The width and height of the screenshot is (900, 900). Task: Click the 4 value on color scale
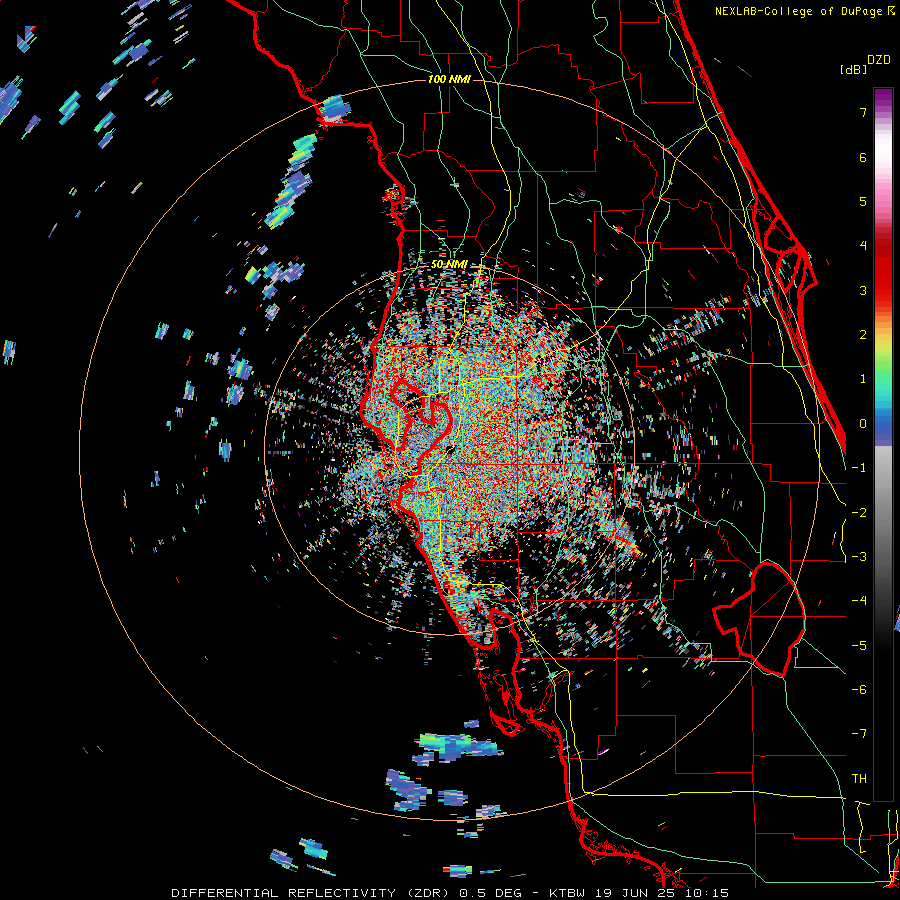coord(863,246)
